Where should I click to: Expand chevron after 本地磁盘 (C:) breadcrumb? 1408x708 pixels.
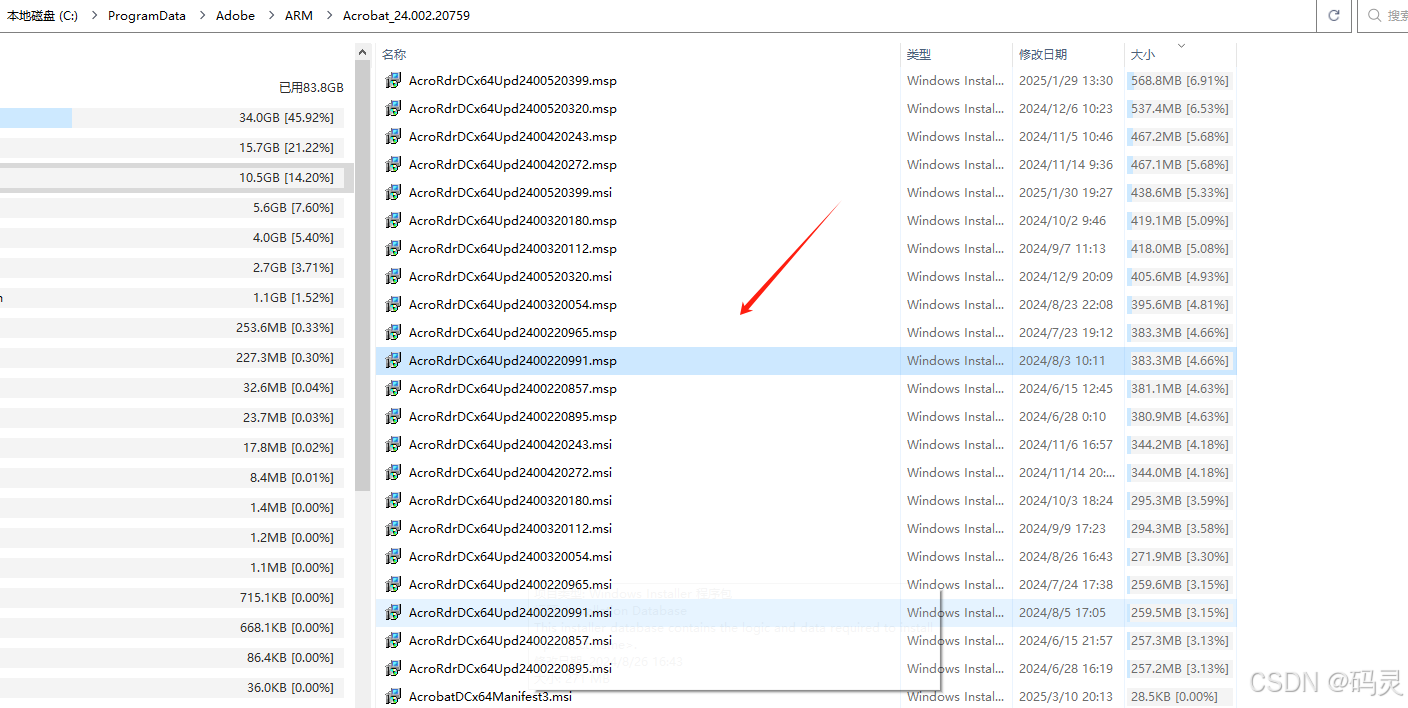(x=93, y=16)
